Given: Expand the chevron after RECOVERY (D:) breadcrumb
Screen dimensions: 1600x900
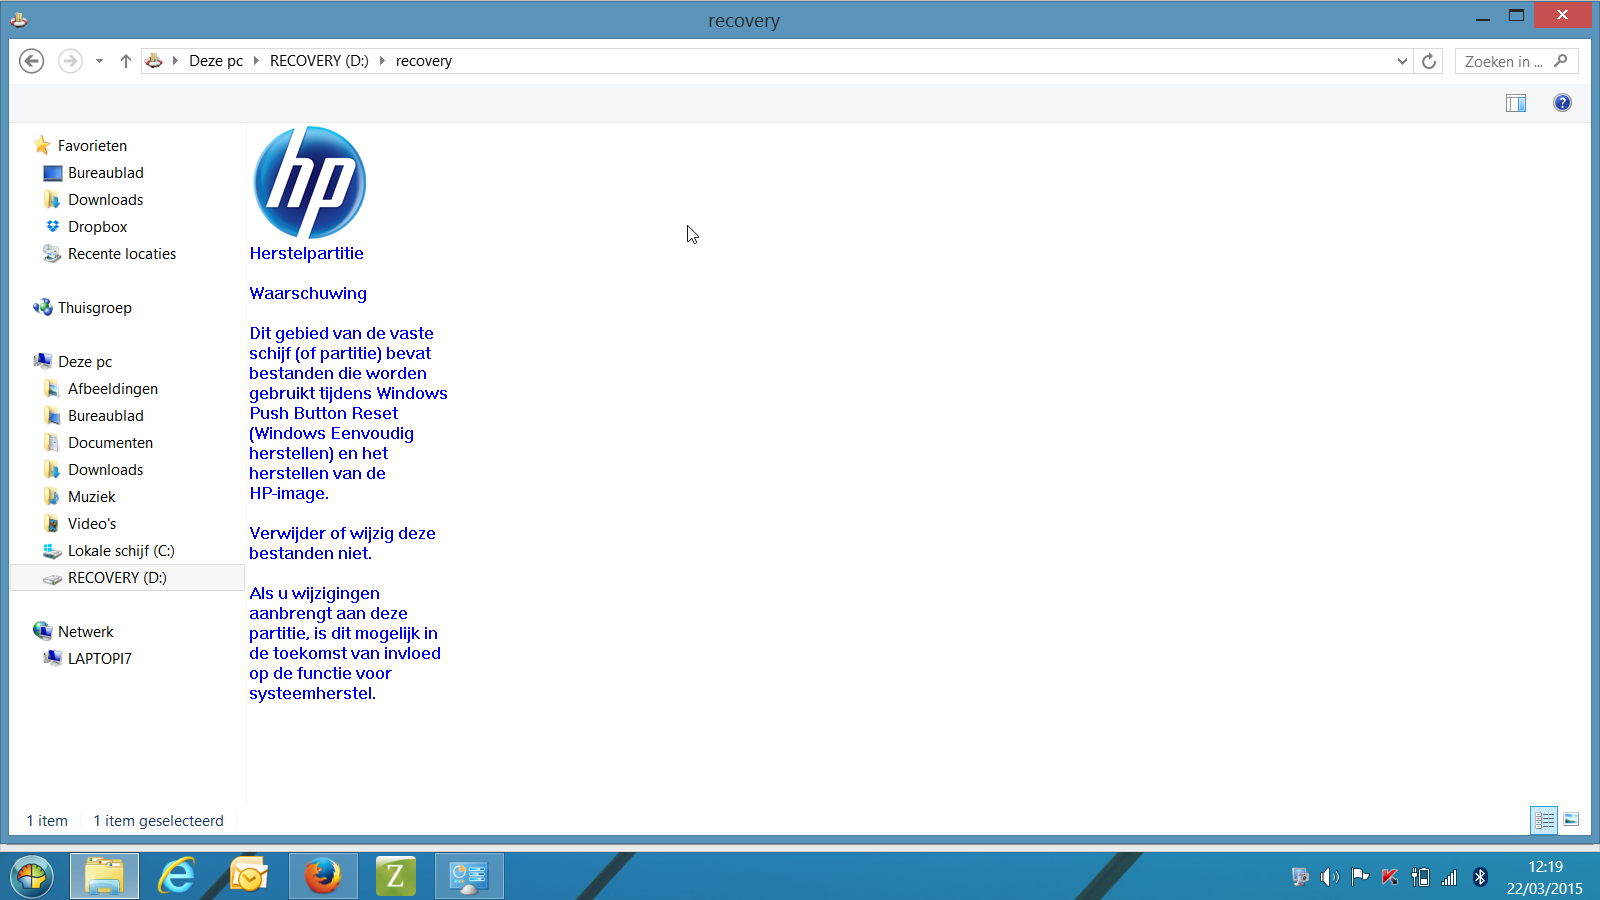Looking at the screenshot, I should [x=382, y=61].
